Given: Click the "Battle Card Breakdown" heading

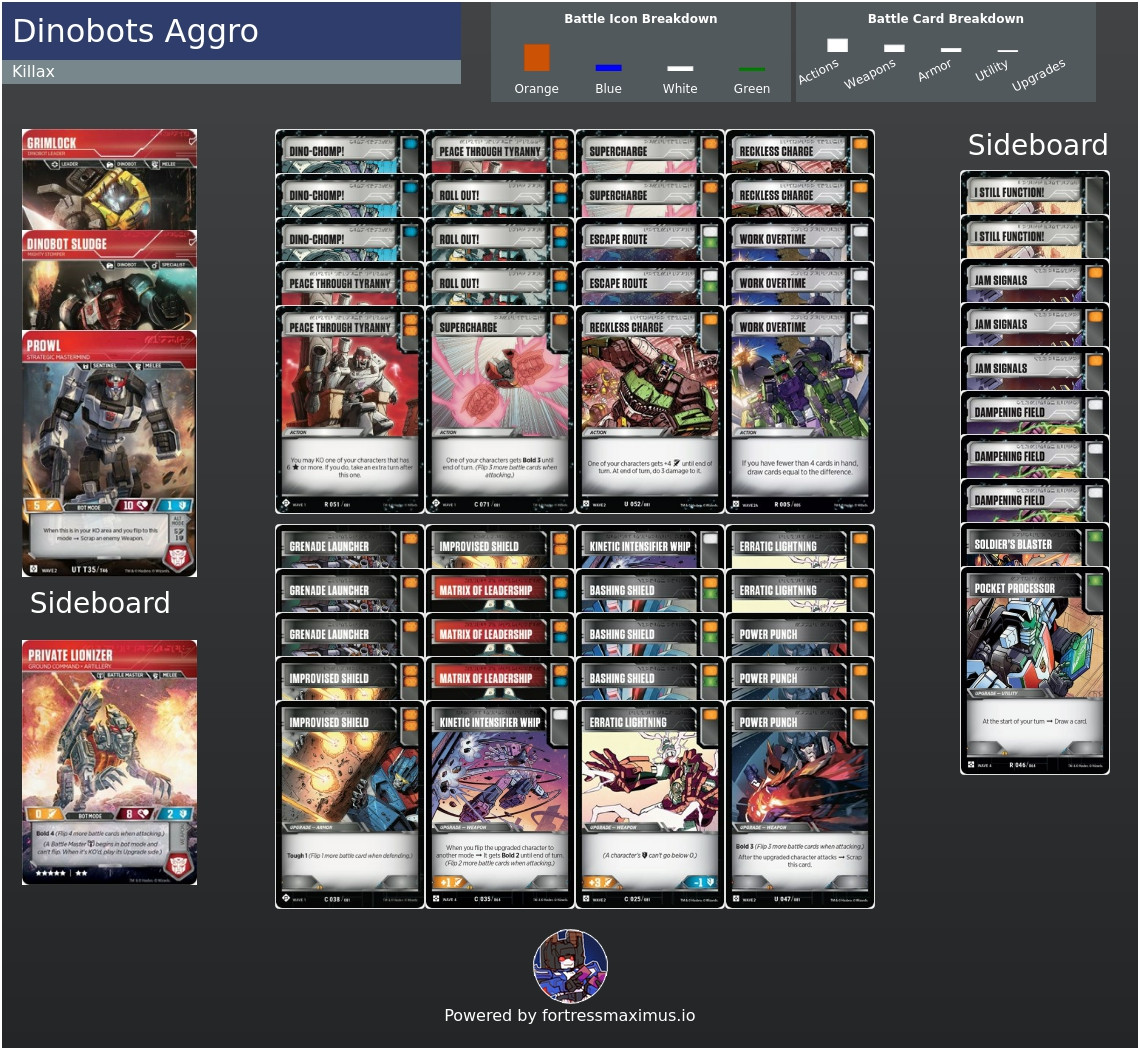Looking at the screenshot, I should (x=945, y=19).
